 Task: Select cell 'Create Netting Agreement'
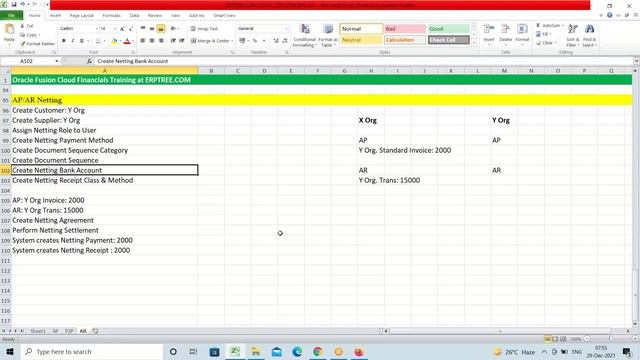coord(104,220)
